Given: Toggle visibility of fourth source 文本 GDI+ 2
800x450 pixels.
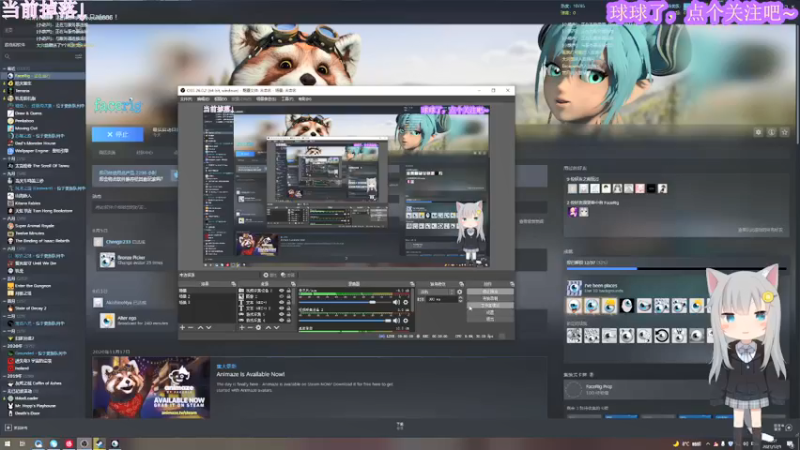Looking at the screenshot, I should point(282,308).
